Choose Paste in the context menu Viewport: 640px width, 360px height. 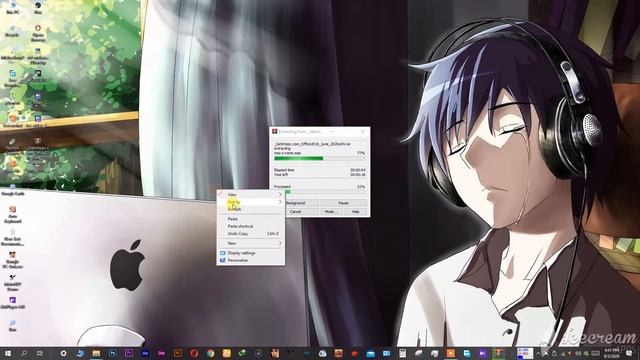pyautogui.click(x=251, y=219)
